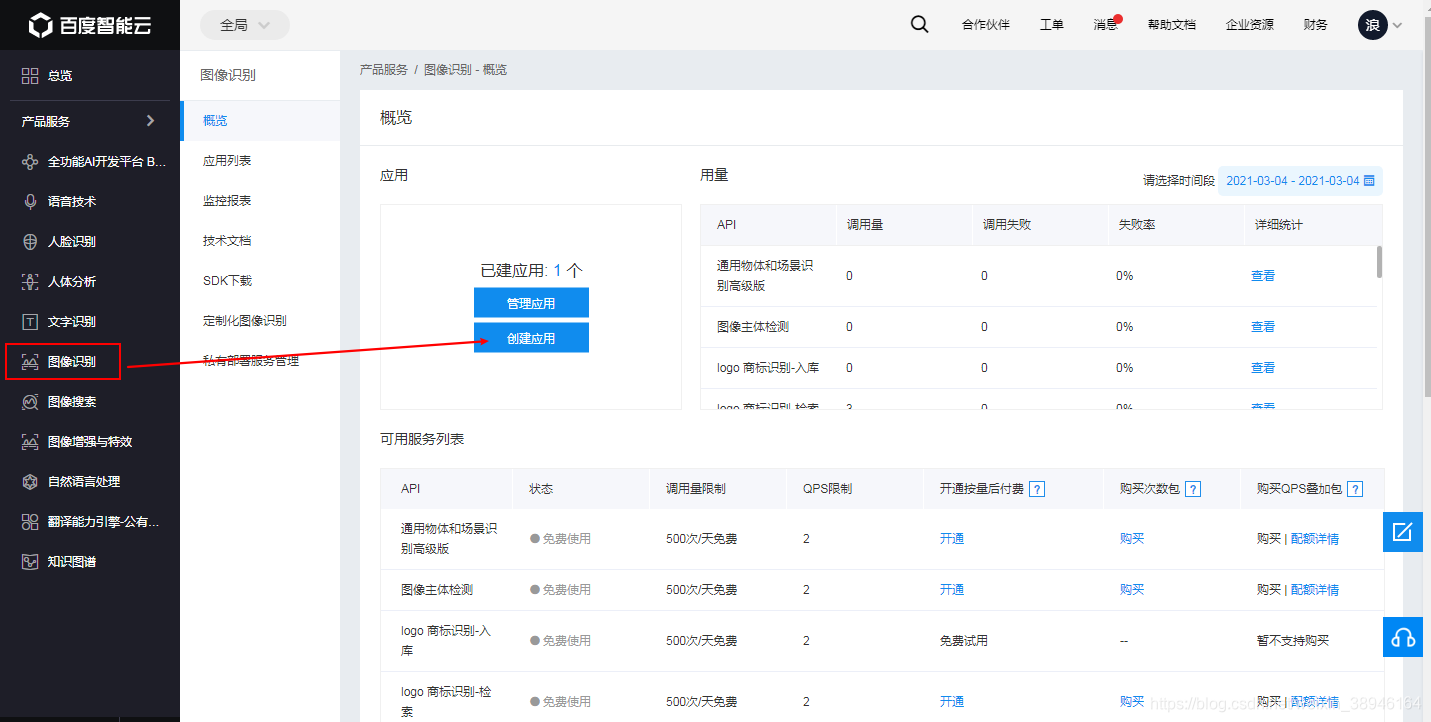Image resolution: width=1431 pixels, height=722 pixels.
Task: Click 配额详情 for 通用物体和场景识别高级版
Action: 1315,539
